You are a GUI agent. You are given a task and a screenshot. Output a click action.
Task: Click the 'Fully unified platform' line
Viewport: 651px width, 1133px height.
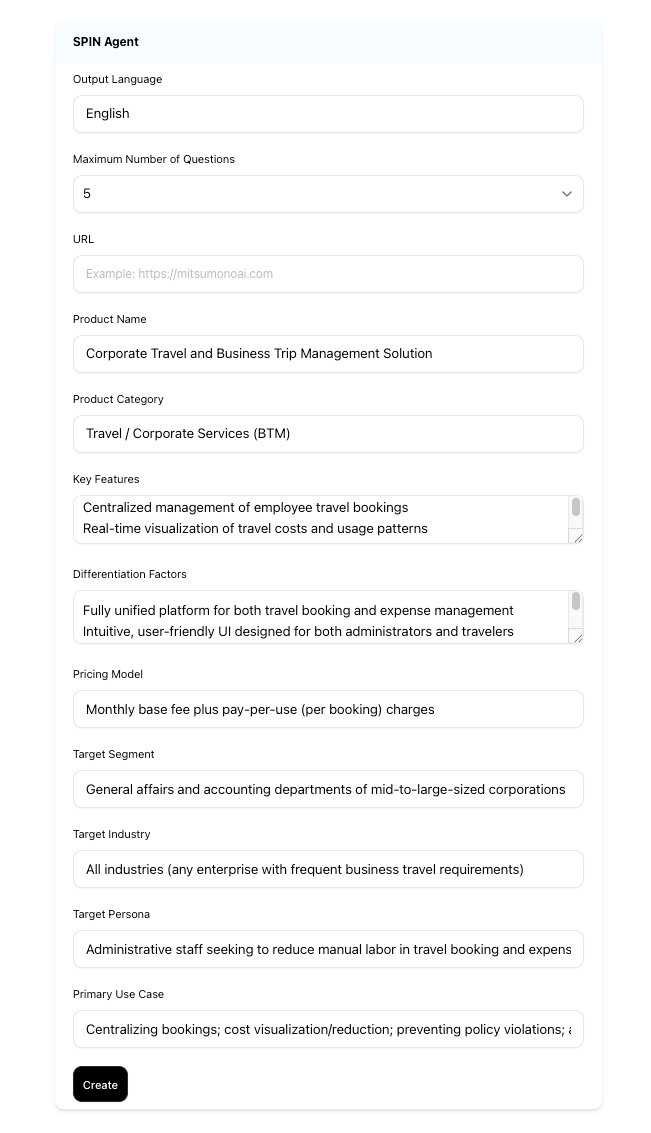(x=298, y=610)
